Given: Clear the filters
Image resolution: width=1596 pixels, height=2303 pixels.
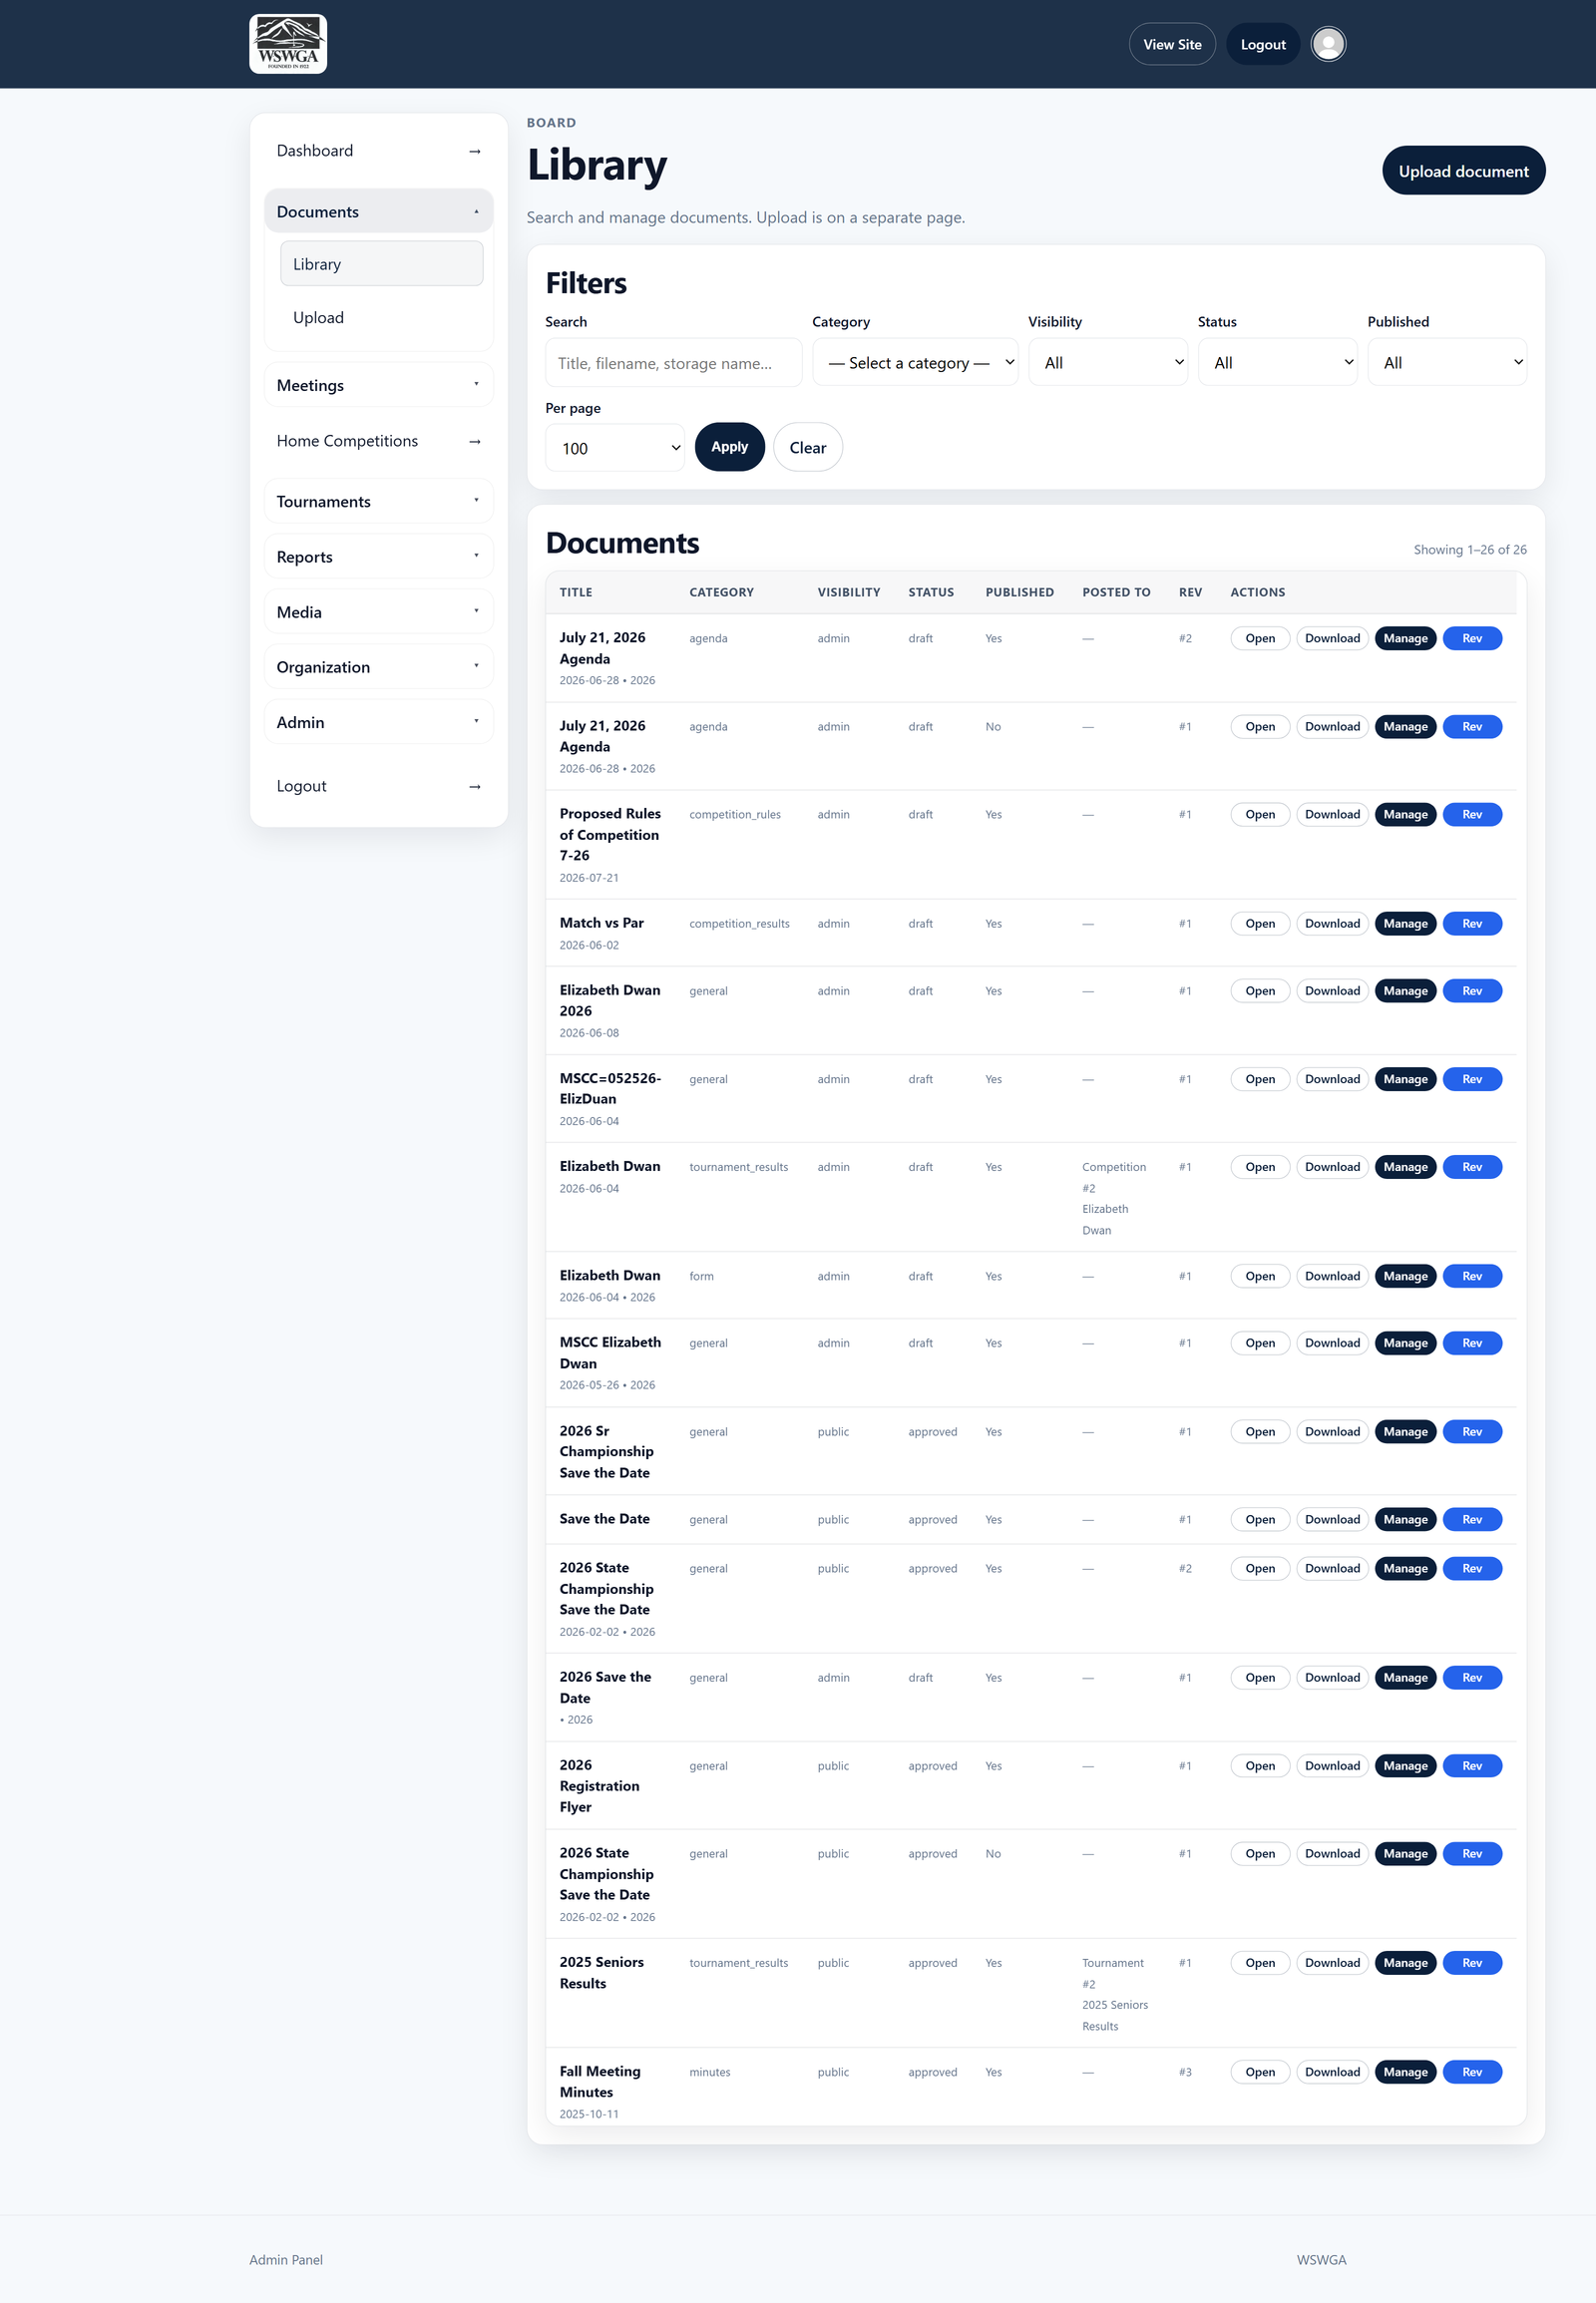Looking at the screenshot, I should click(807, 447).
